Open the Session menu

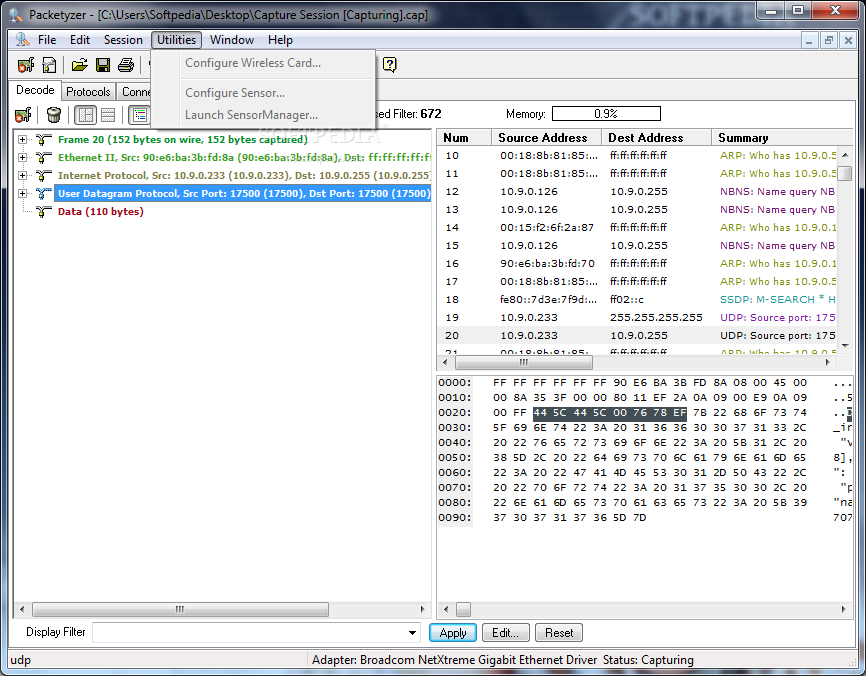123,40
